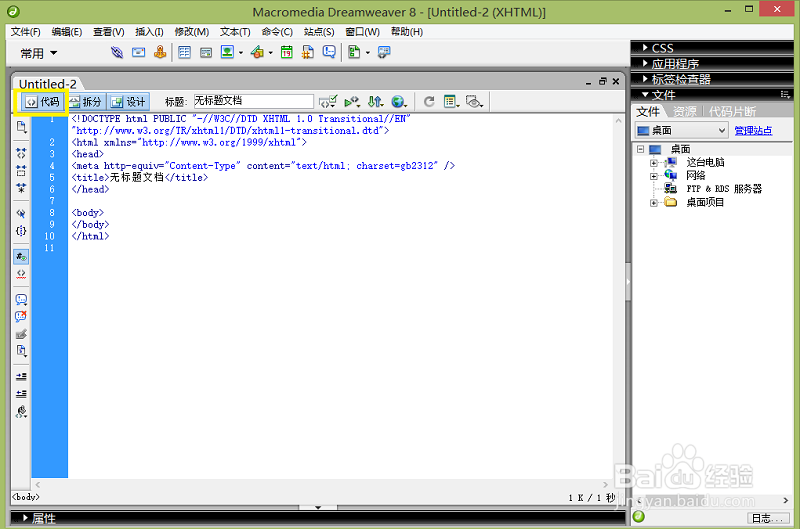This screenshot has height=529, width=800.
Task: Click the Images insert icon
Action: click(227, 52)
